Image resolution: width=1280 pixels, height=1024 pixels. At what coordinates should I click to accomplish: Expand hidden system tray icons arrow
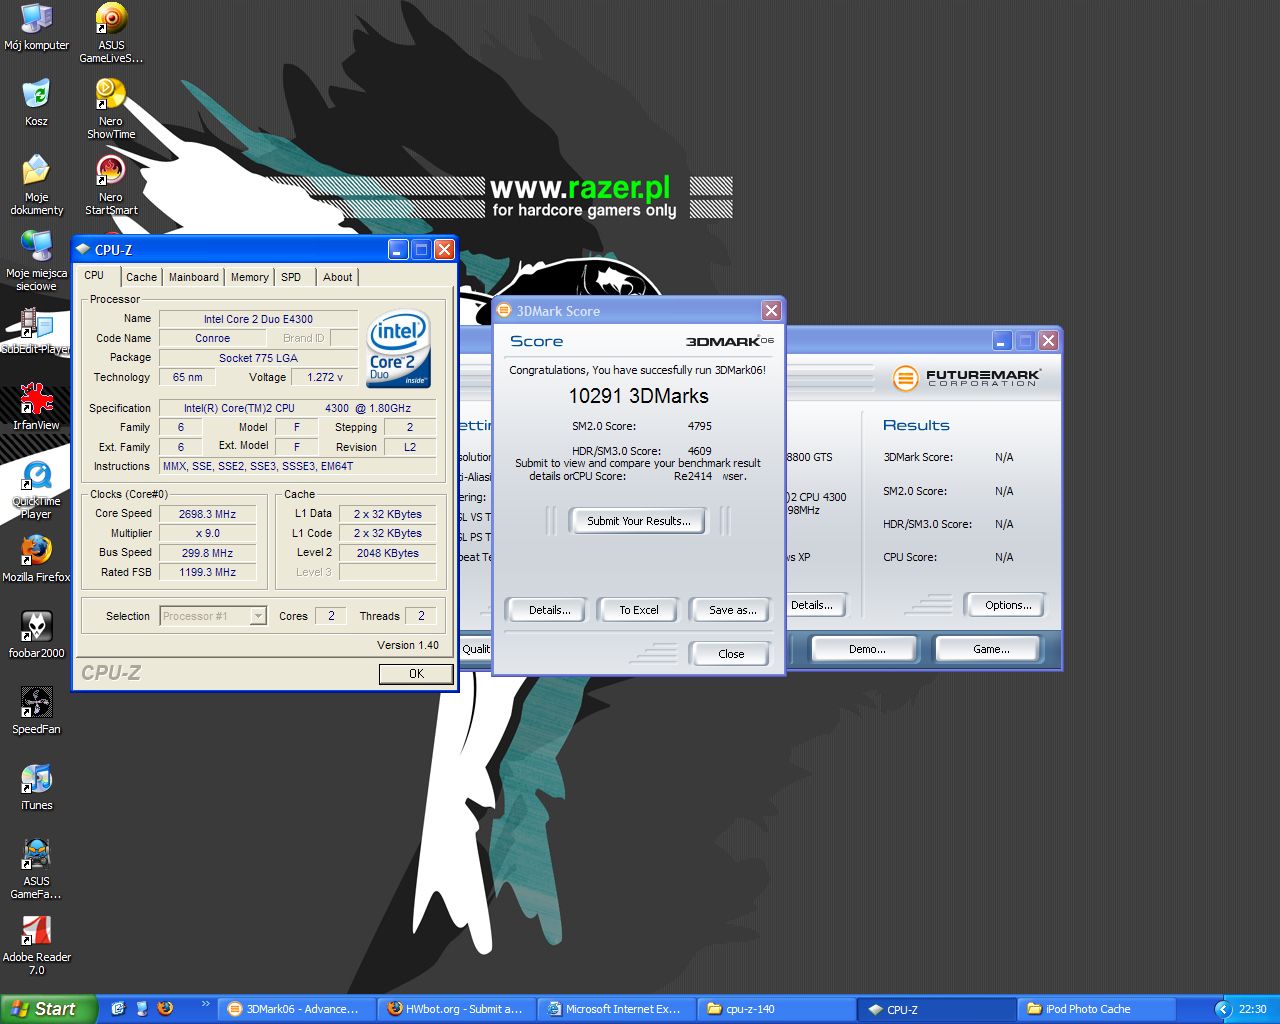coord(1222,1009)
